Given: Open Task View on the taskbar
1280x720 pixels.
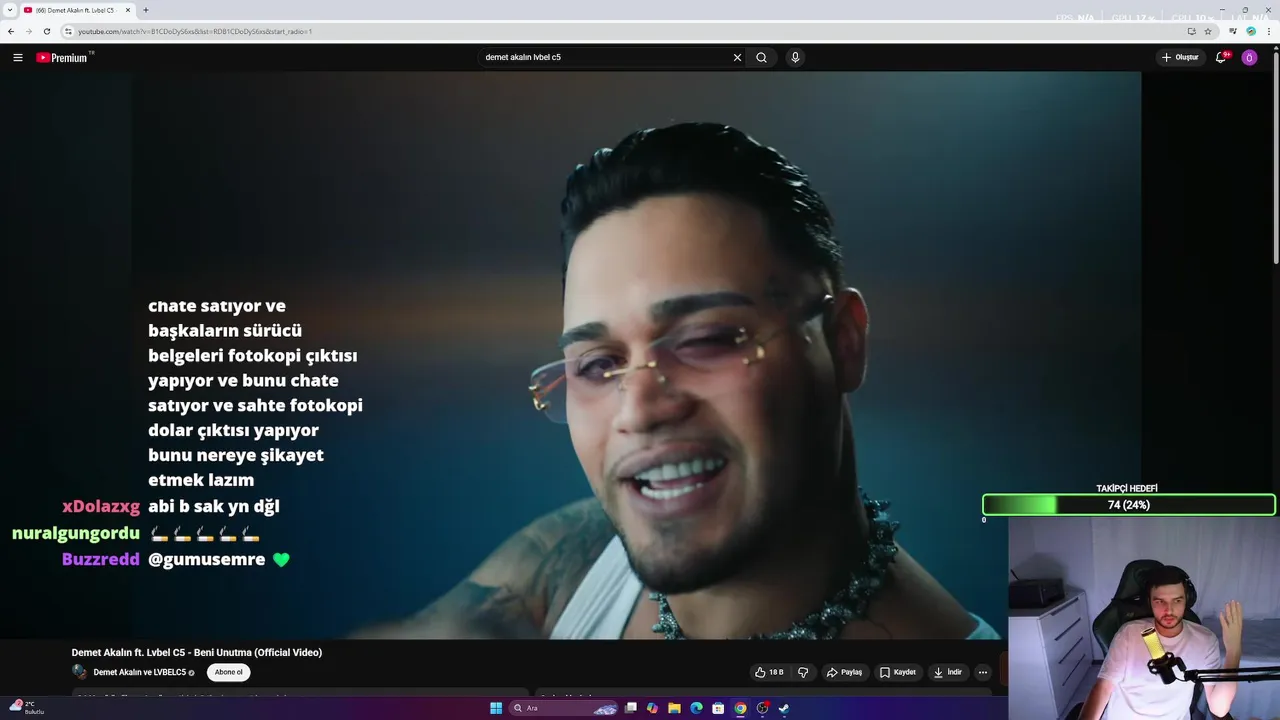Looking at the screenshot, I should tap(631, 708).
